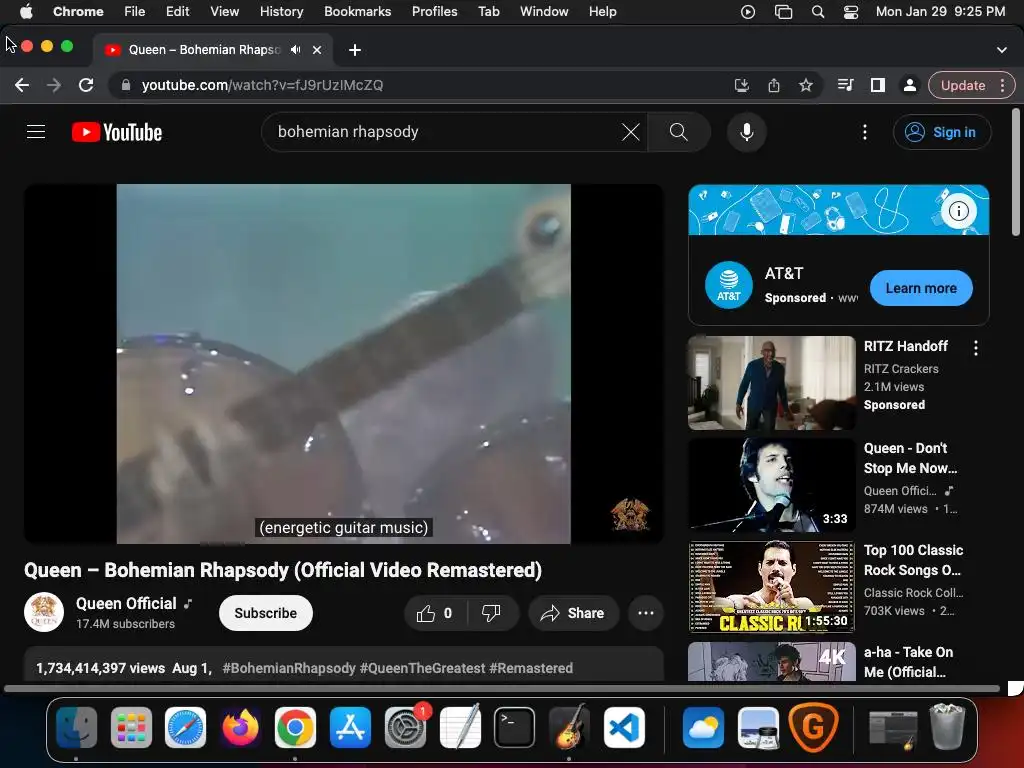Click the AT&T sponsored banner image

(839, 210)
